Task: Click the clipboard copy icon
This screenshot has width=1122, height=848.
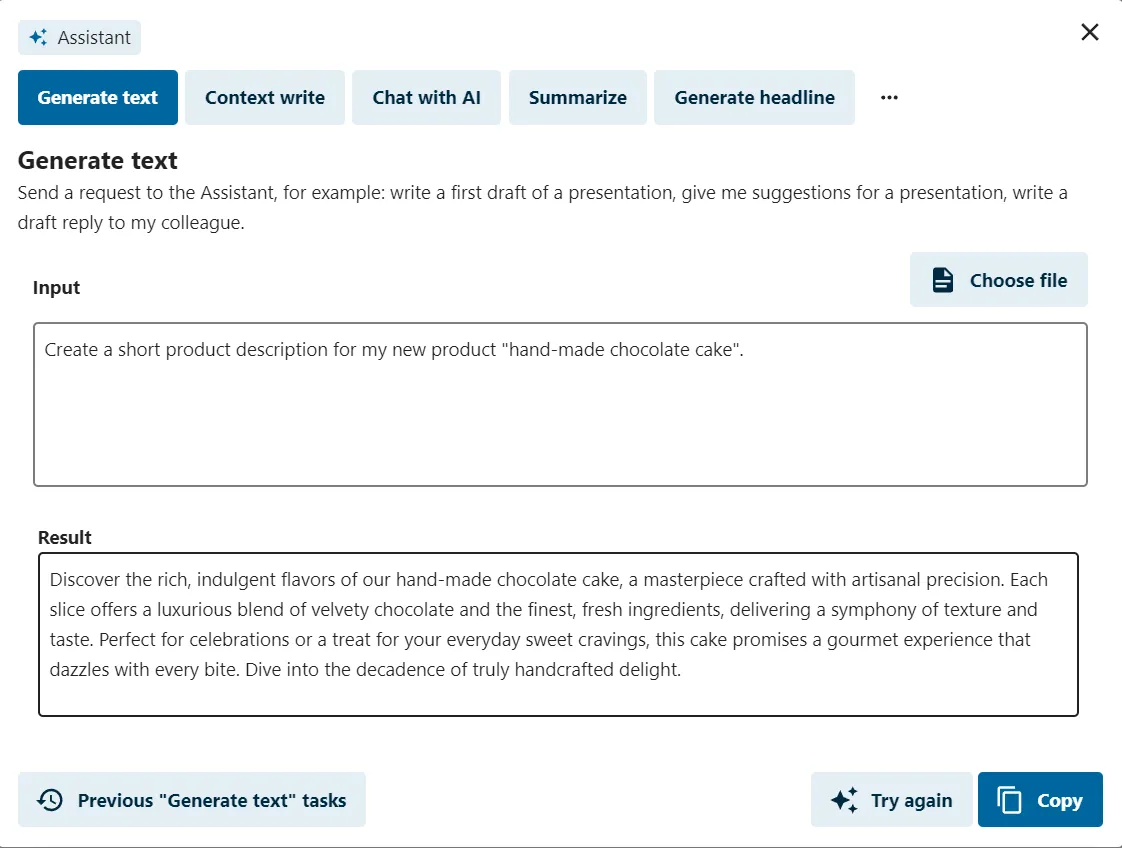Action: [1009, 800]
